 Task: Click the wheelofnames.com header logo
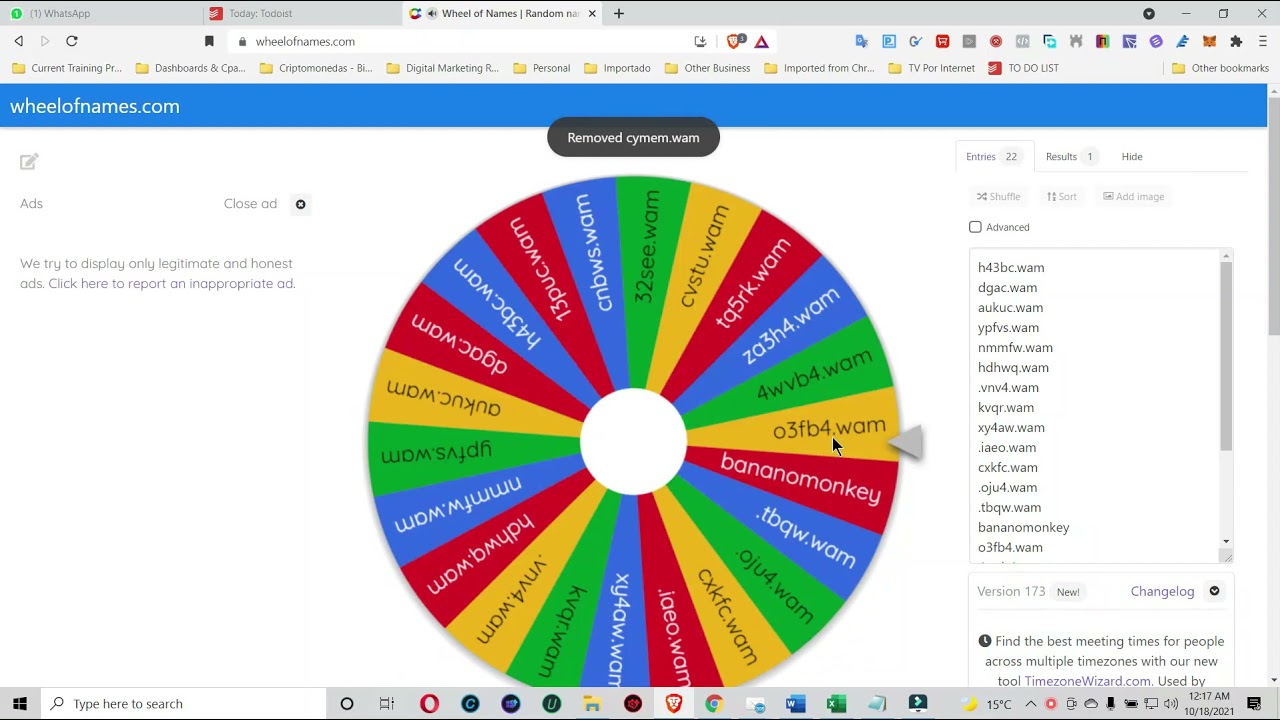pyautogui.click(x=95, y=106)
